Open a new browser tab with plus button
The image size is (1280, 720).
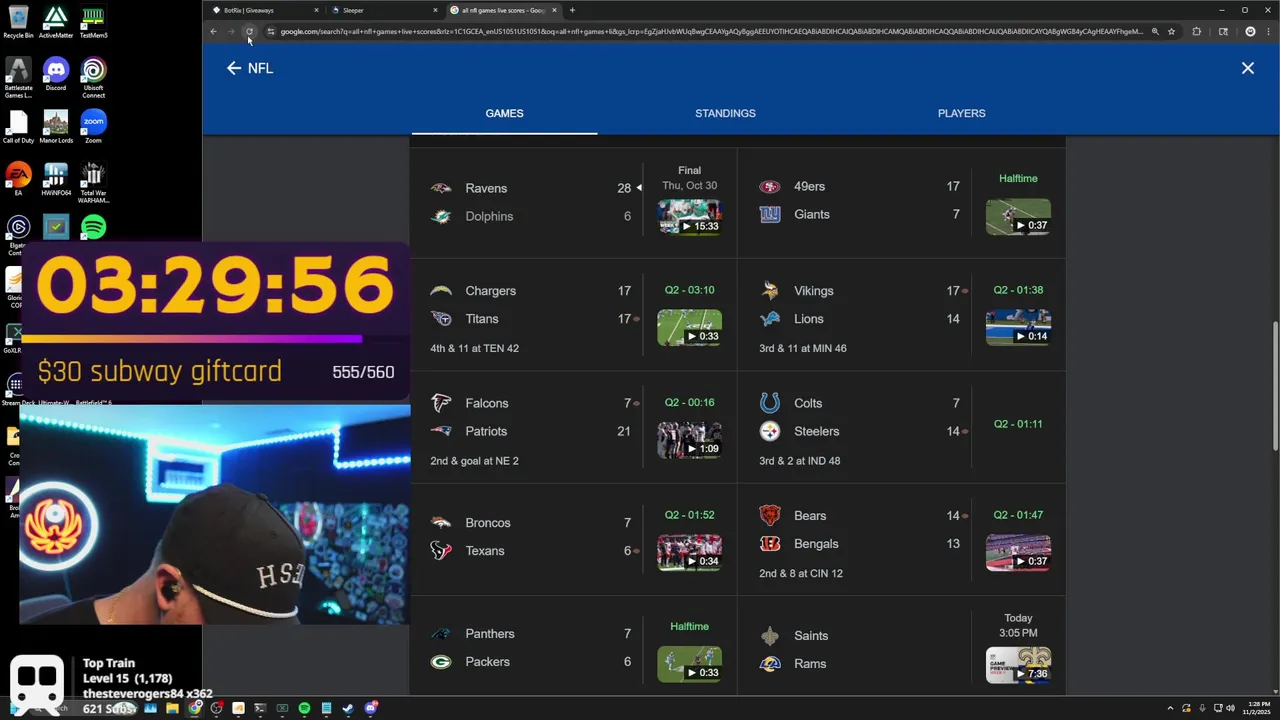tap(572, 10)
